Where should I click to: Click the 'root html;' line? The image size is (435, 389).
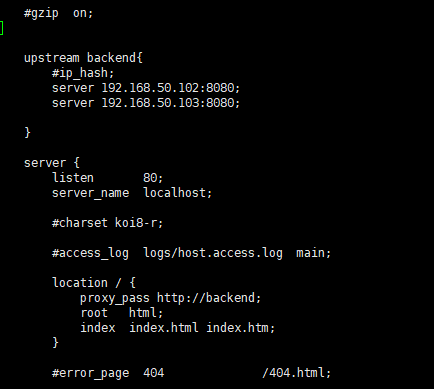click(122, 313)
